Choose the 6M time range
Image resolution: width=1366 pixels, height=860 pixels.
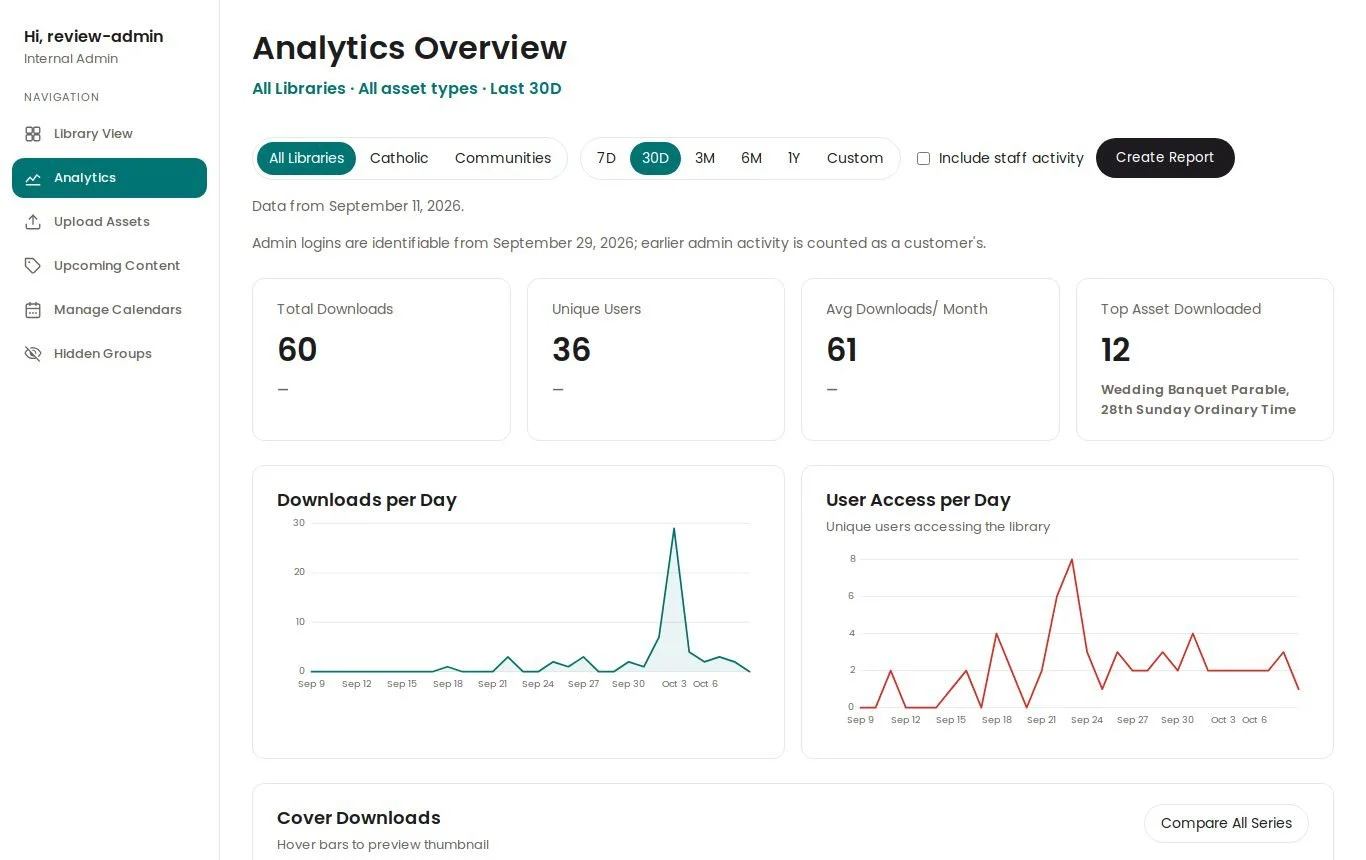coord(751,158)
